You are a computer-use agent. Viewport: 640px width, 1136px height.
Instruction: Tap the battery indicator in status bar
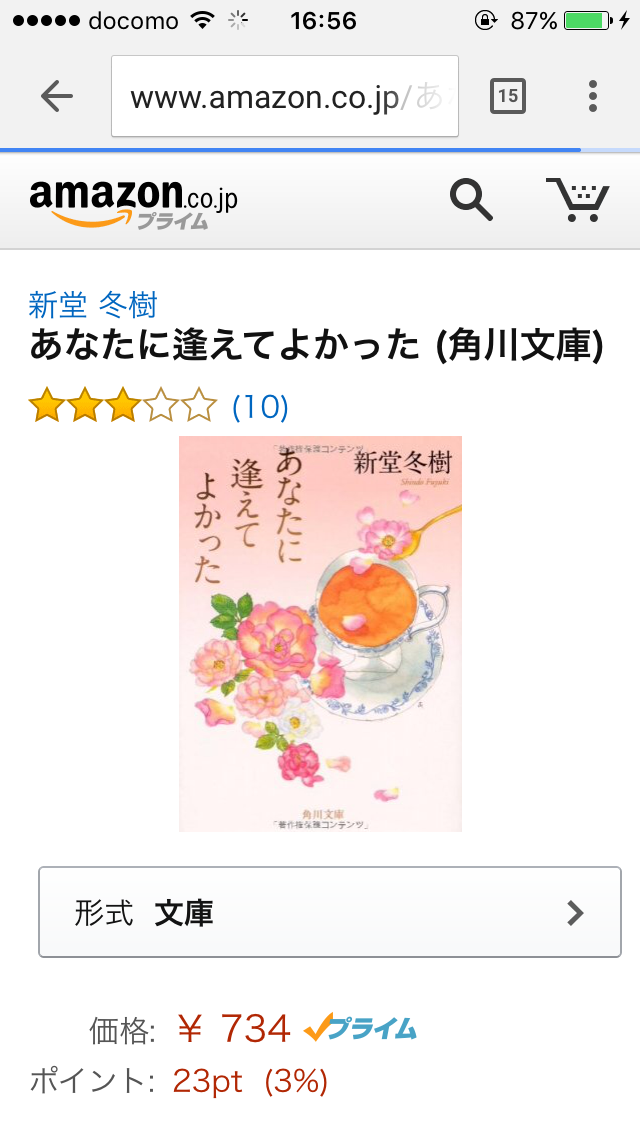click(x=587, y=20)
